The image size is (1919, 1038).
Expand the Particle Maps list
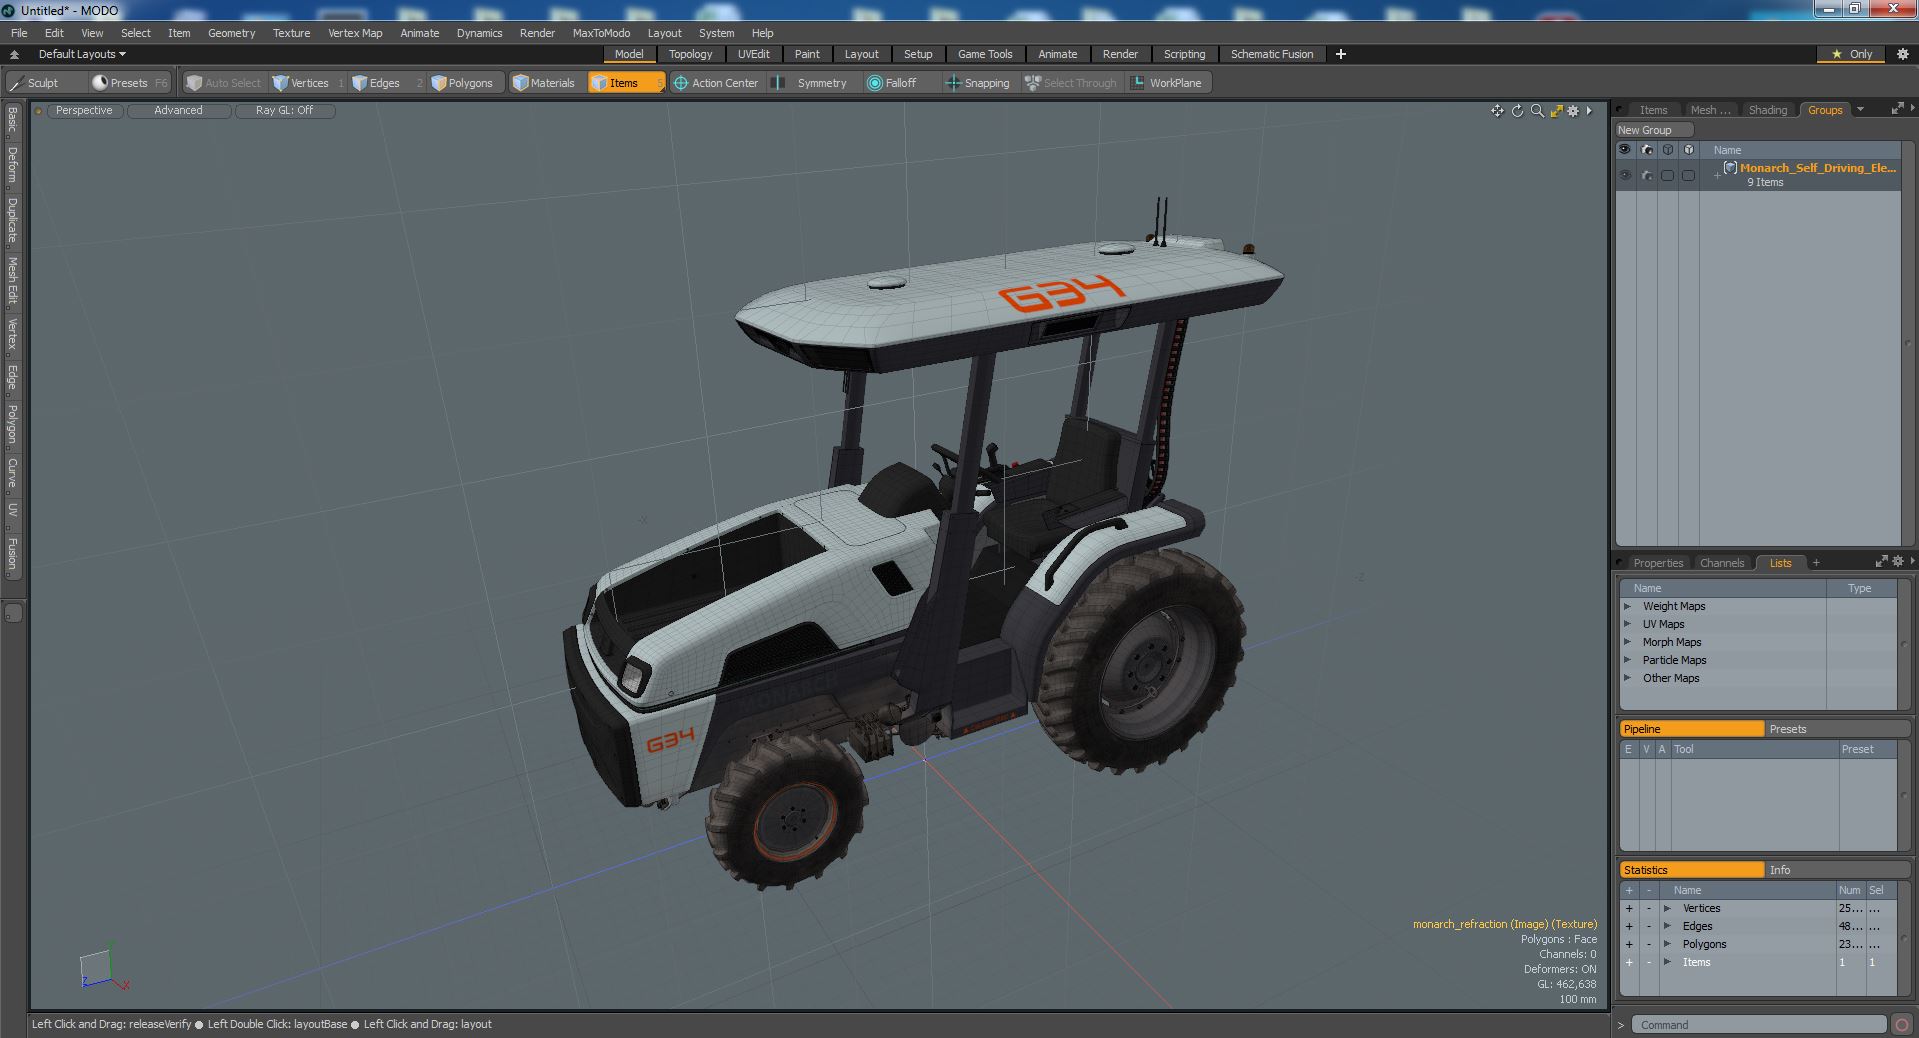pos(1627,661)
